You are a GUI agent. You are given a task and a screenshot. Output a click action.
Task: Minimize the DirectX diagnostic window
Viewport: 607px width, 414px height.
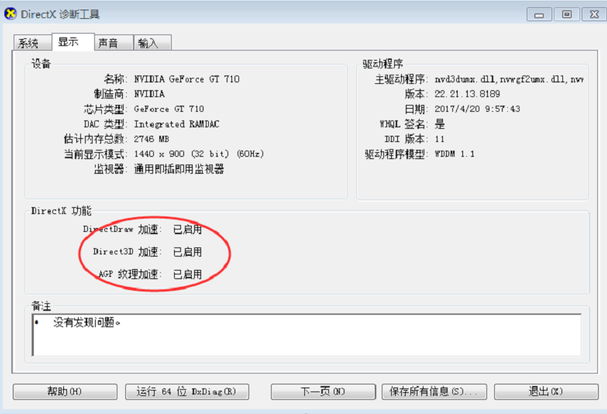[539, 15]
